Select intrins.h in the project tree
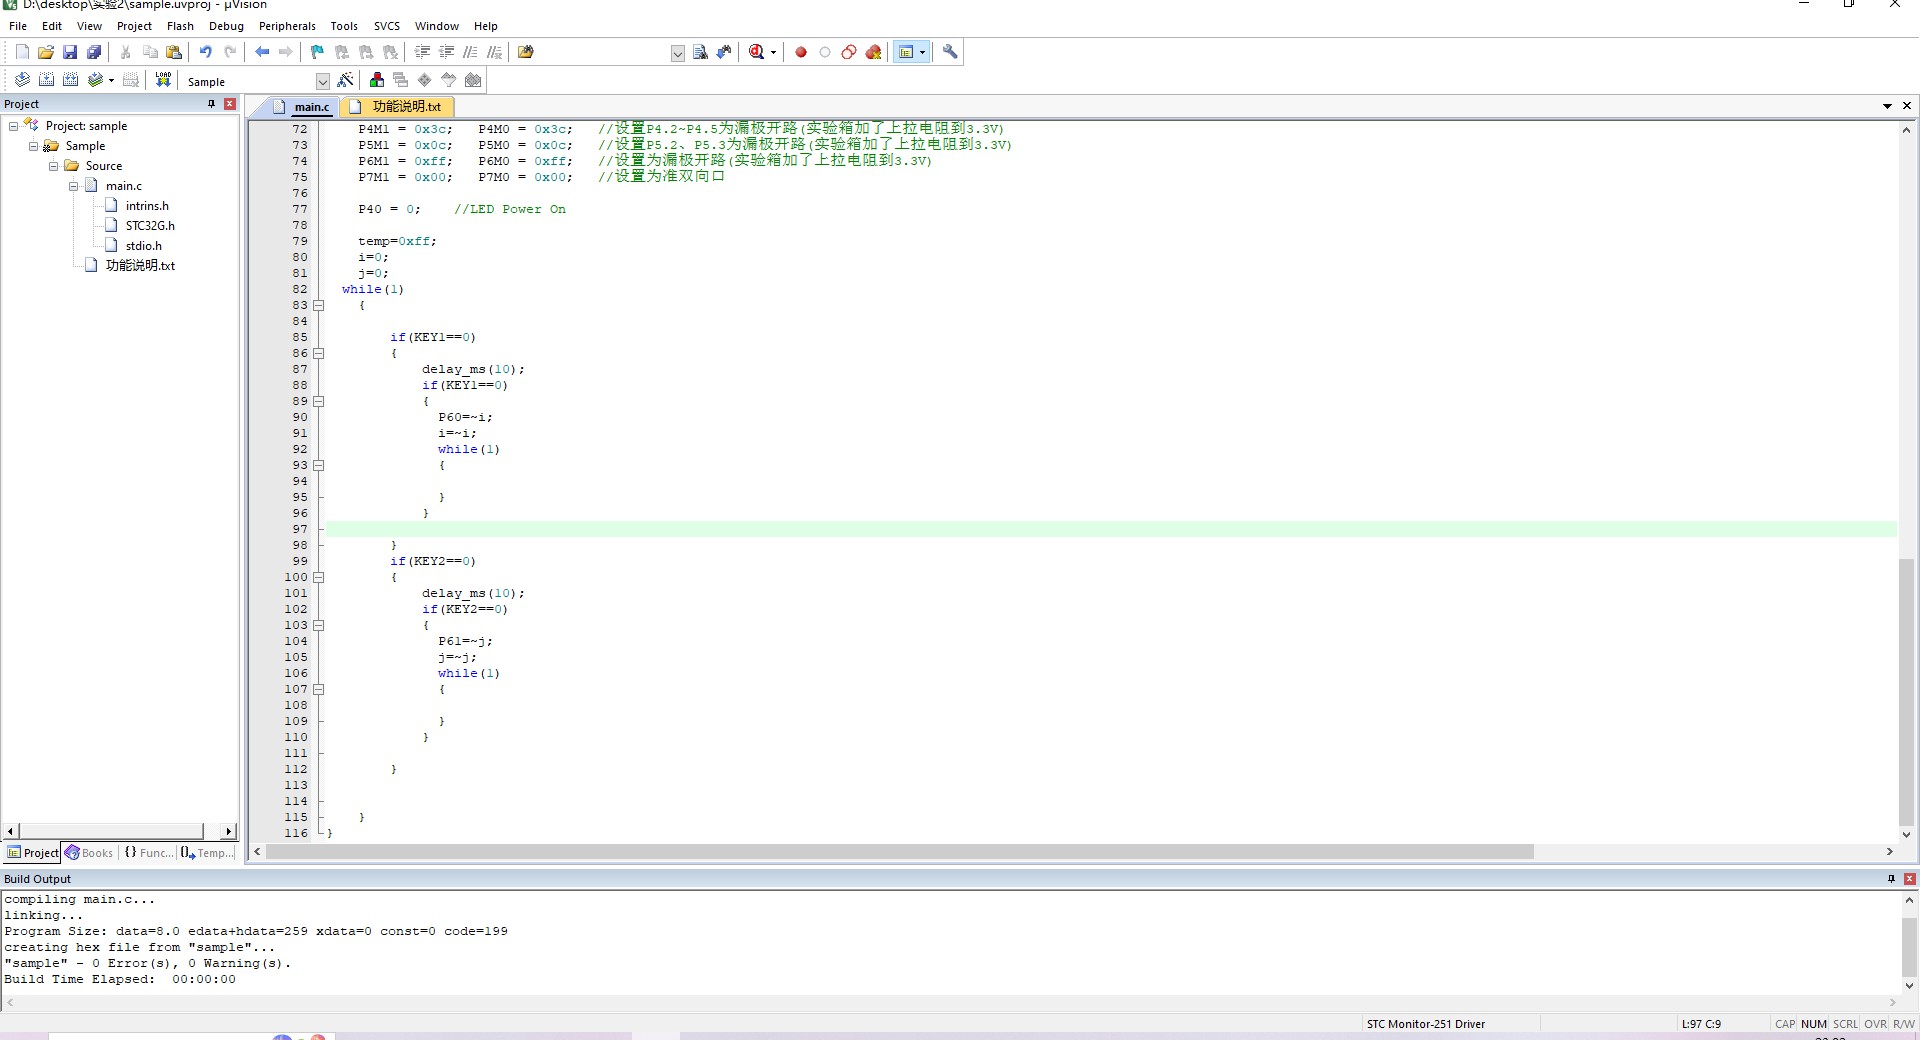The image size is (1920, 1040). 147,206
